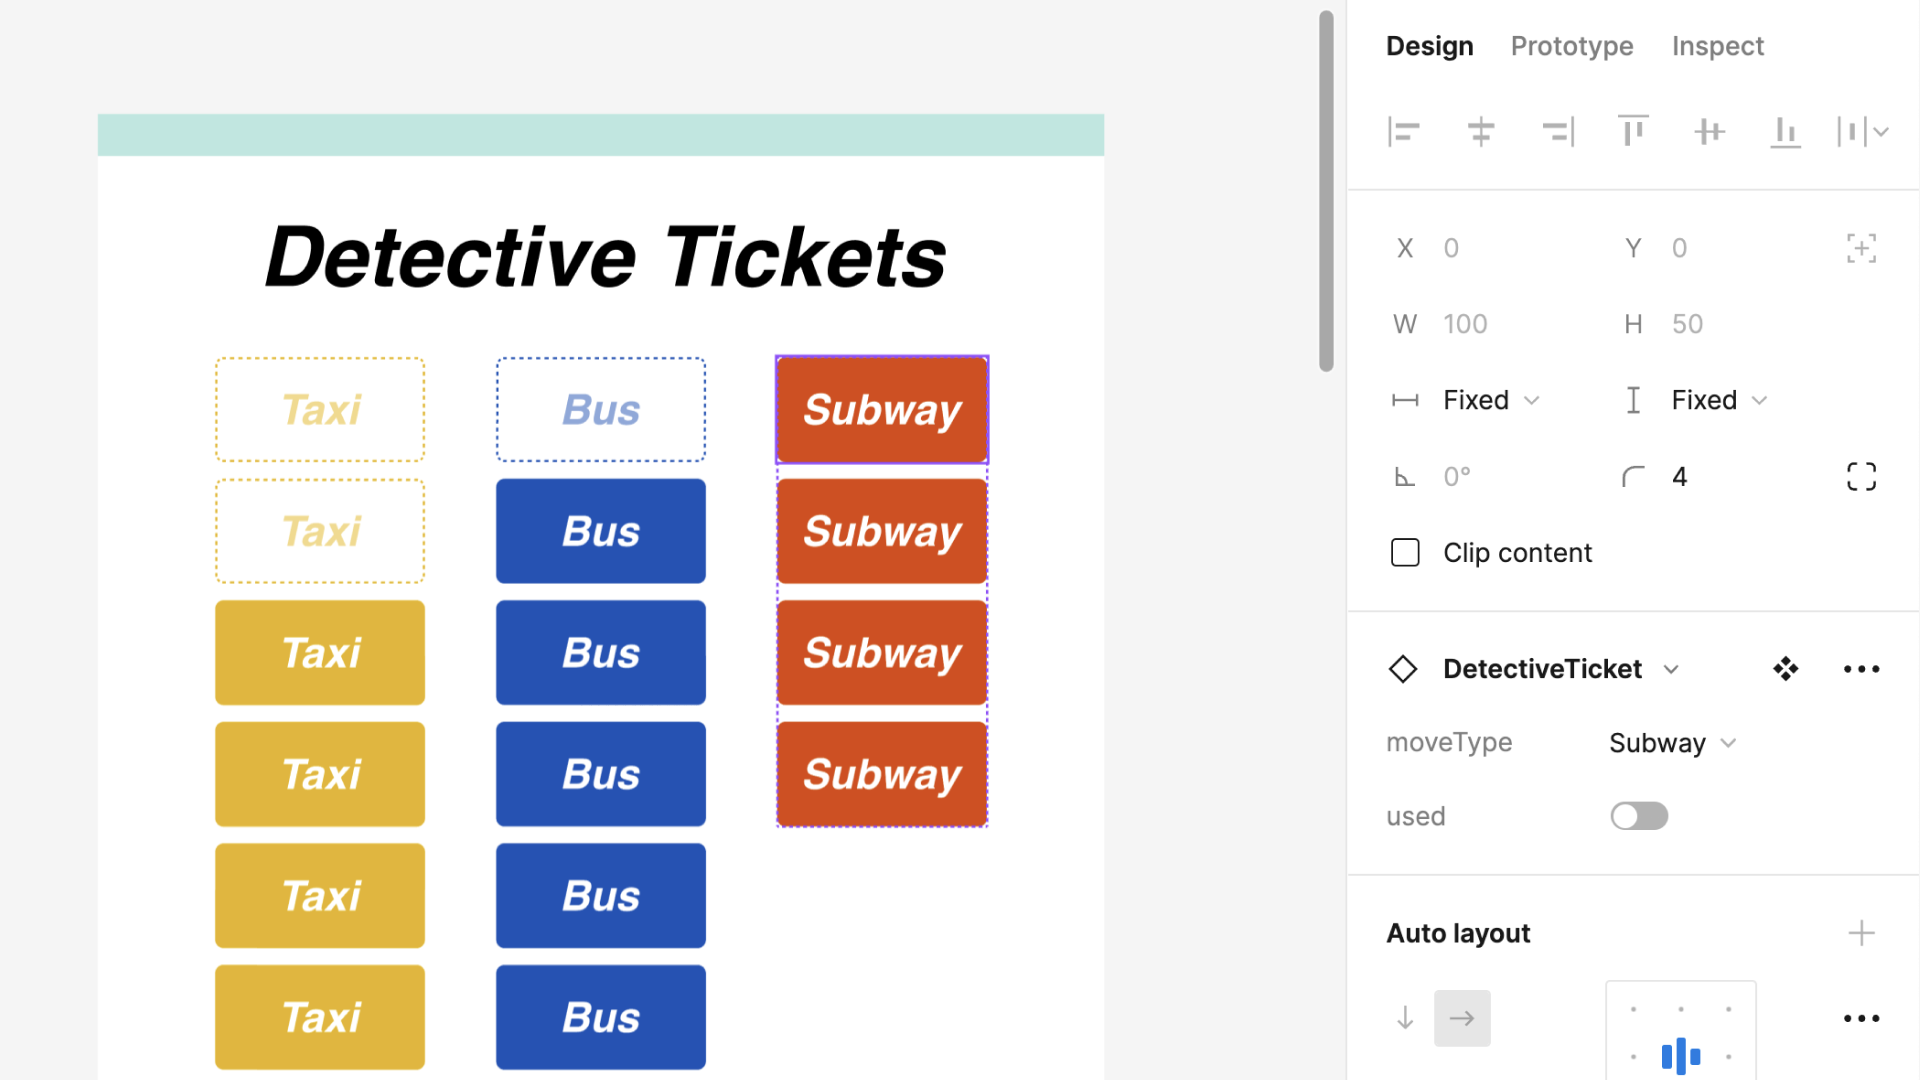Open the DetectiveTicket more options menu
The height and width of the screenshot is (1080, 1920).
point(1861,669)
